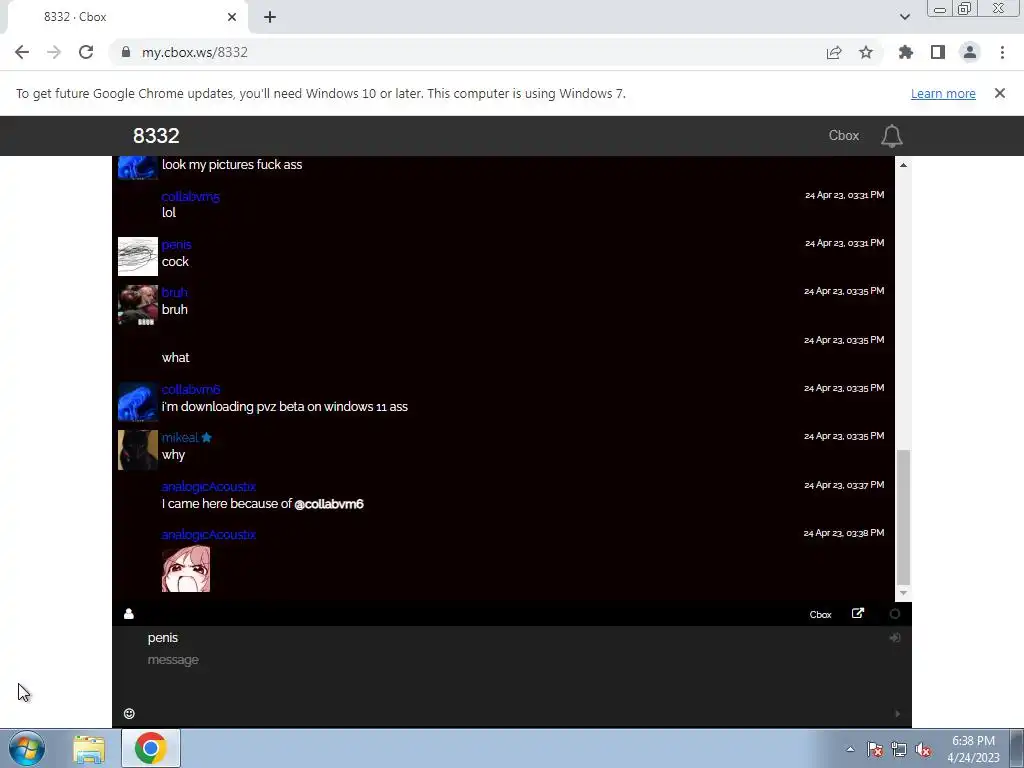1024x768 pixels.
Task: Close the 8332 - Cbox tab
Action: pyautogui.click(x=232, y=17)
